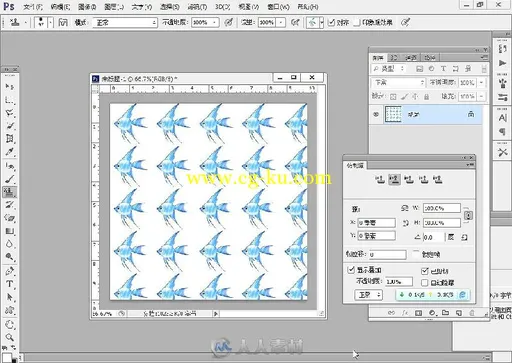
Task: Click Flip Horizontal icon in Clone Source panel
Action: 405,208
